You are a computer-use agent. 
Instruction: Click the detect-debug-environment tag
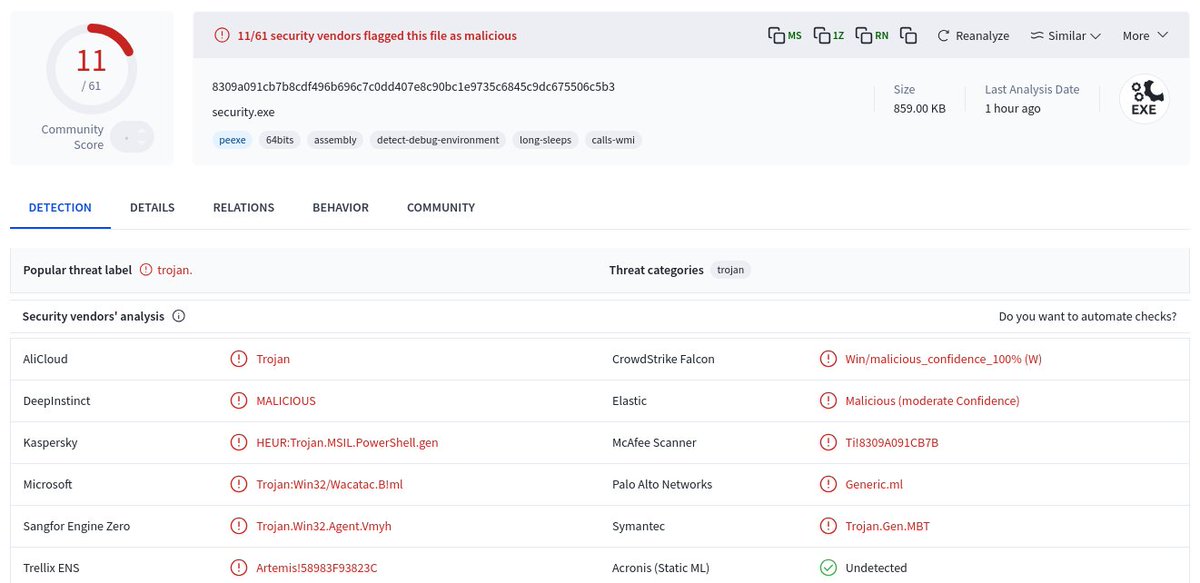(x=438, y=140)
